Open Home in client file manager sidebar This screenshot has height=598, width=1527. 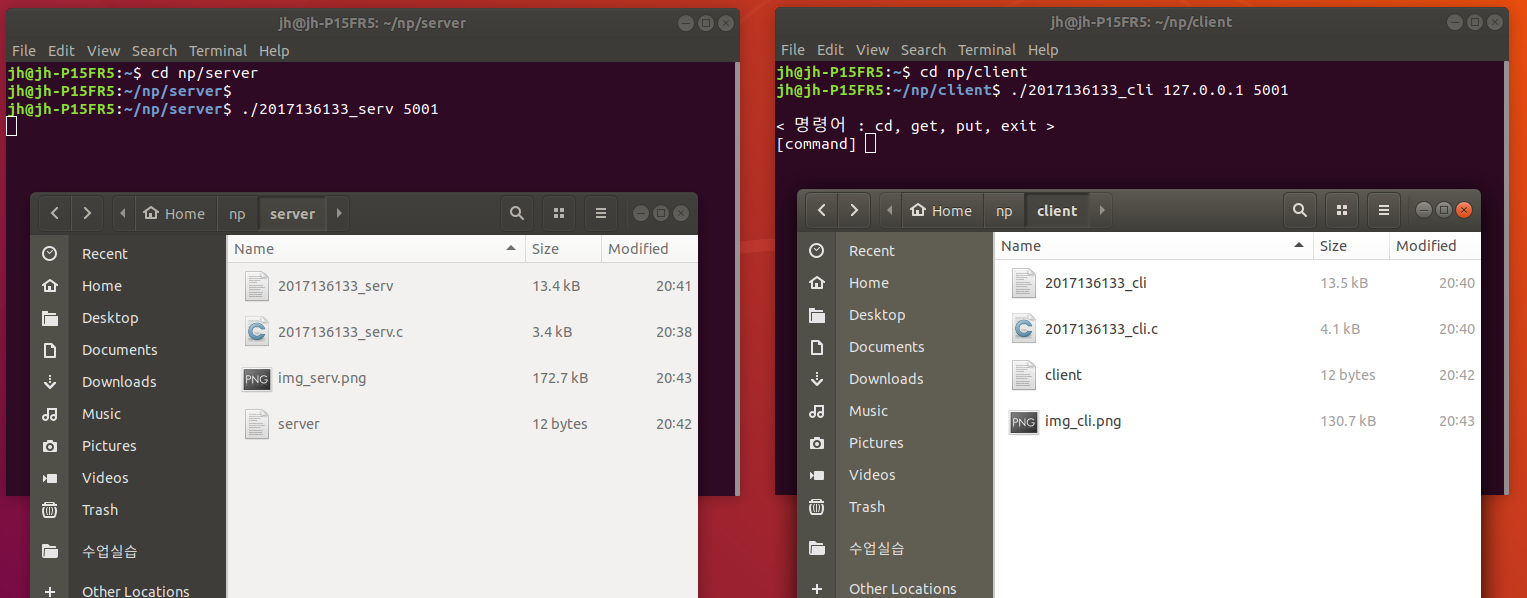895,283
